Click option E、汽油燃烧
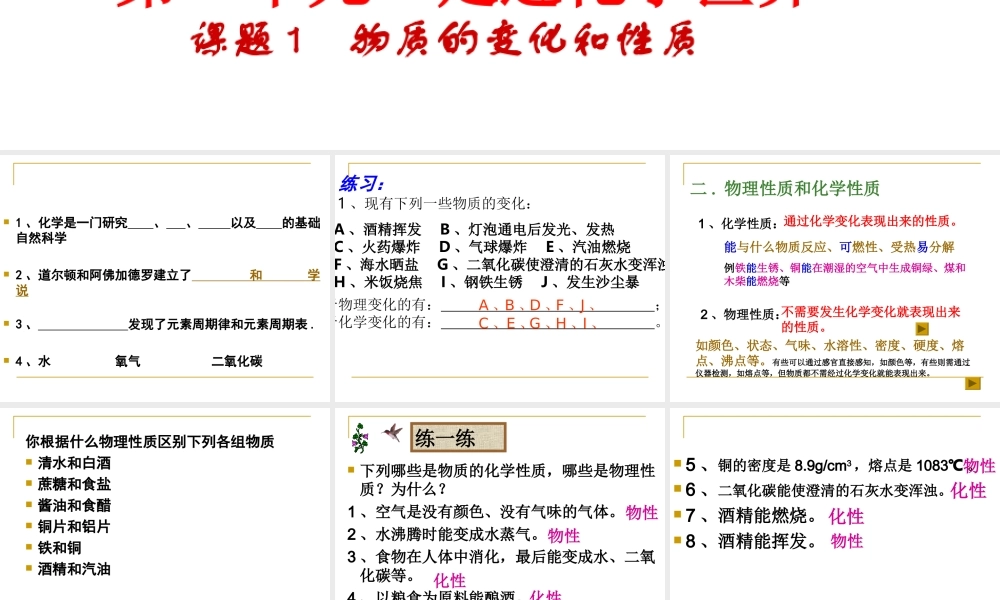The height and width of the screenshot is (600, 1000). click(x=588, y=246)
